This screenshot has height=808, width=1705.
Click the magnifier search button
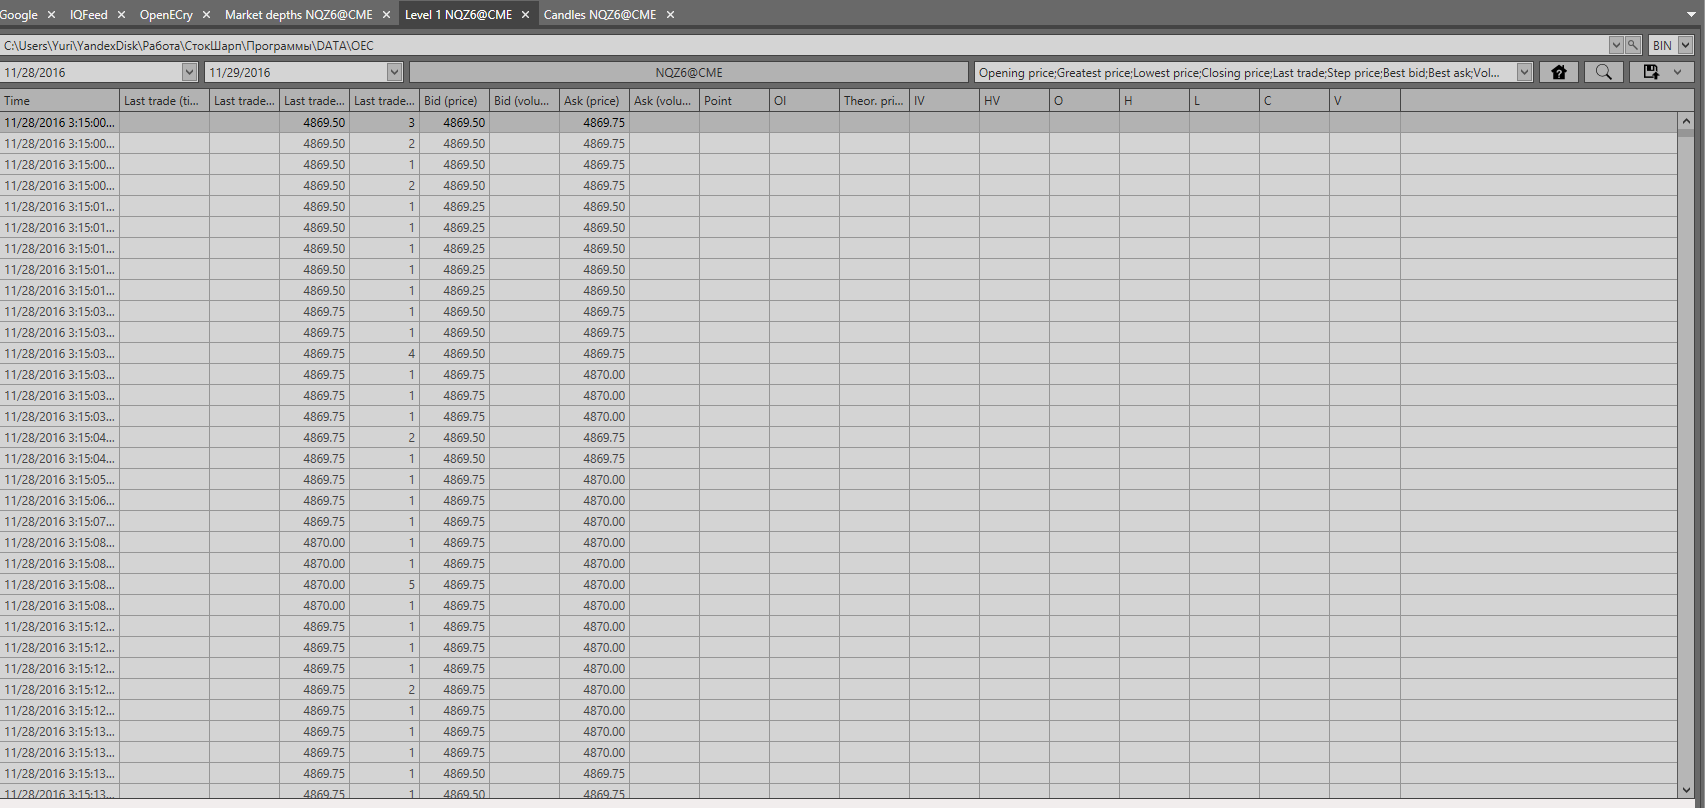point(1603,72)
